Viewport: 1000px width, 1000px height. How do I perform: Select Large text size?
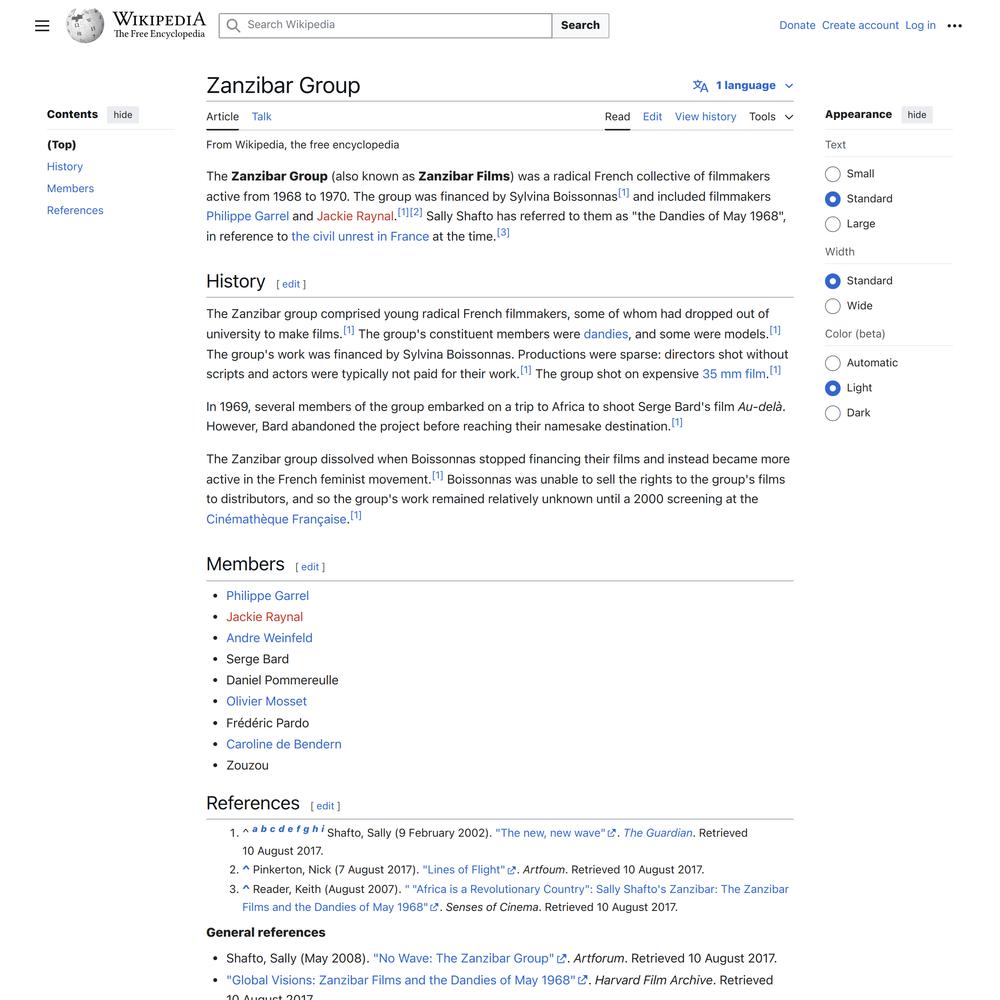[832, 224]
